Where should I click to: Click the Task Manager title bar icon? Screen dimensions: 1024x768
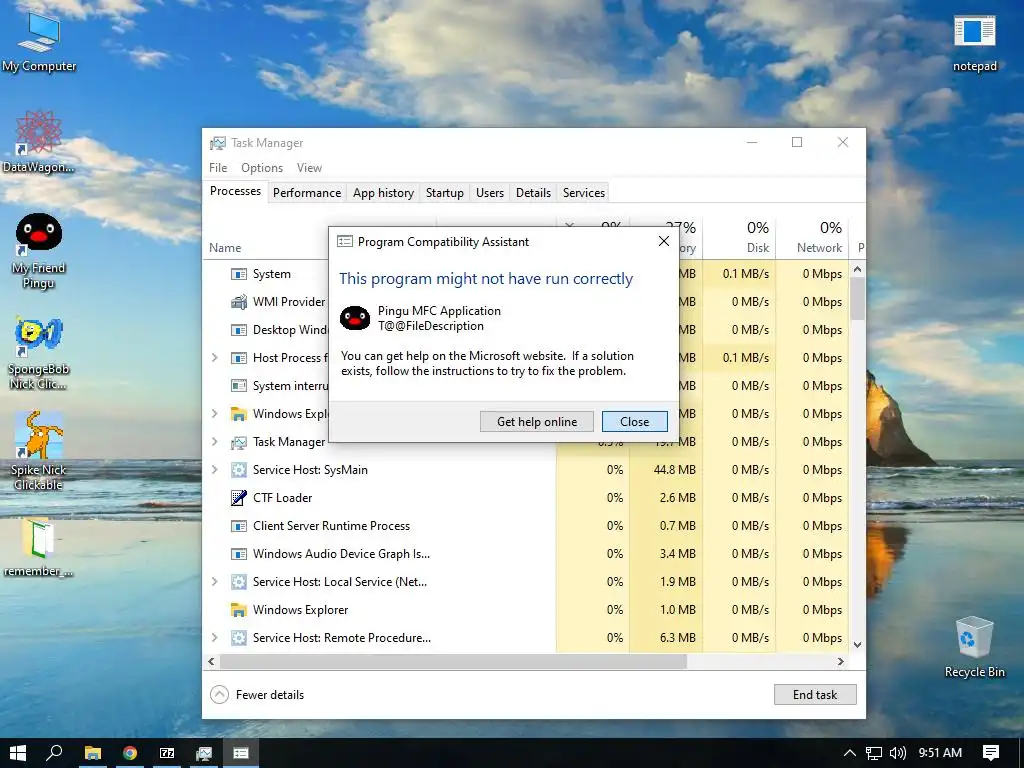pos(217,143)
